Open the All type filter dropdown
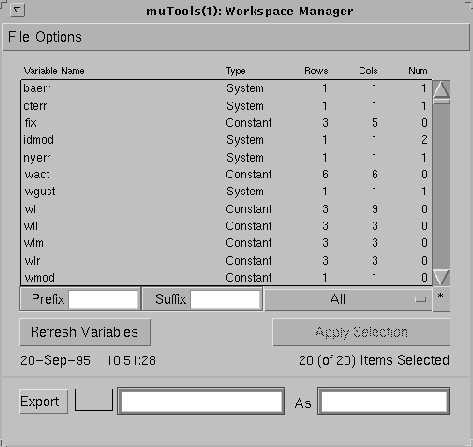Image resolution: width=473 pixels, height=447 pixels. (x=348, y=299)
